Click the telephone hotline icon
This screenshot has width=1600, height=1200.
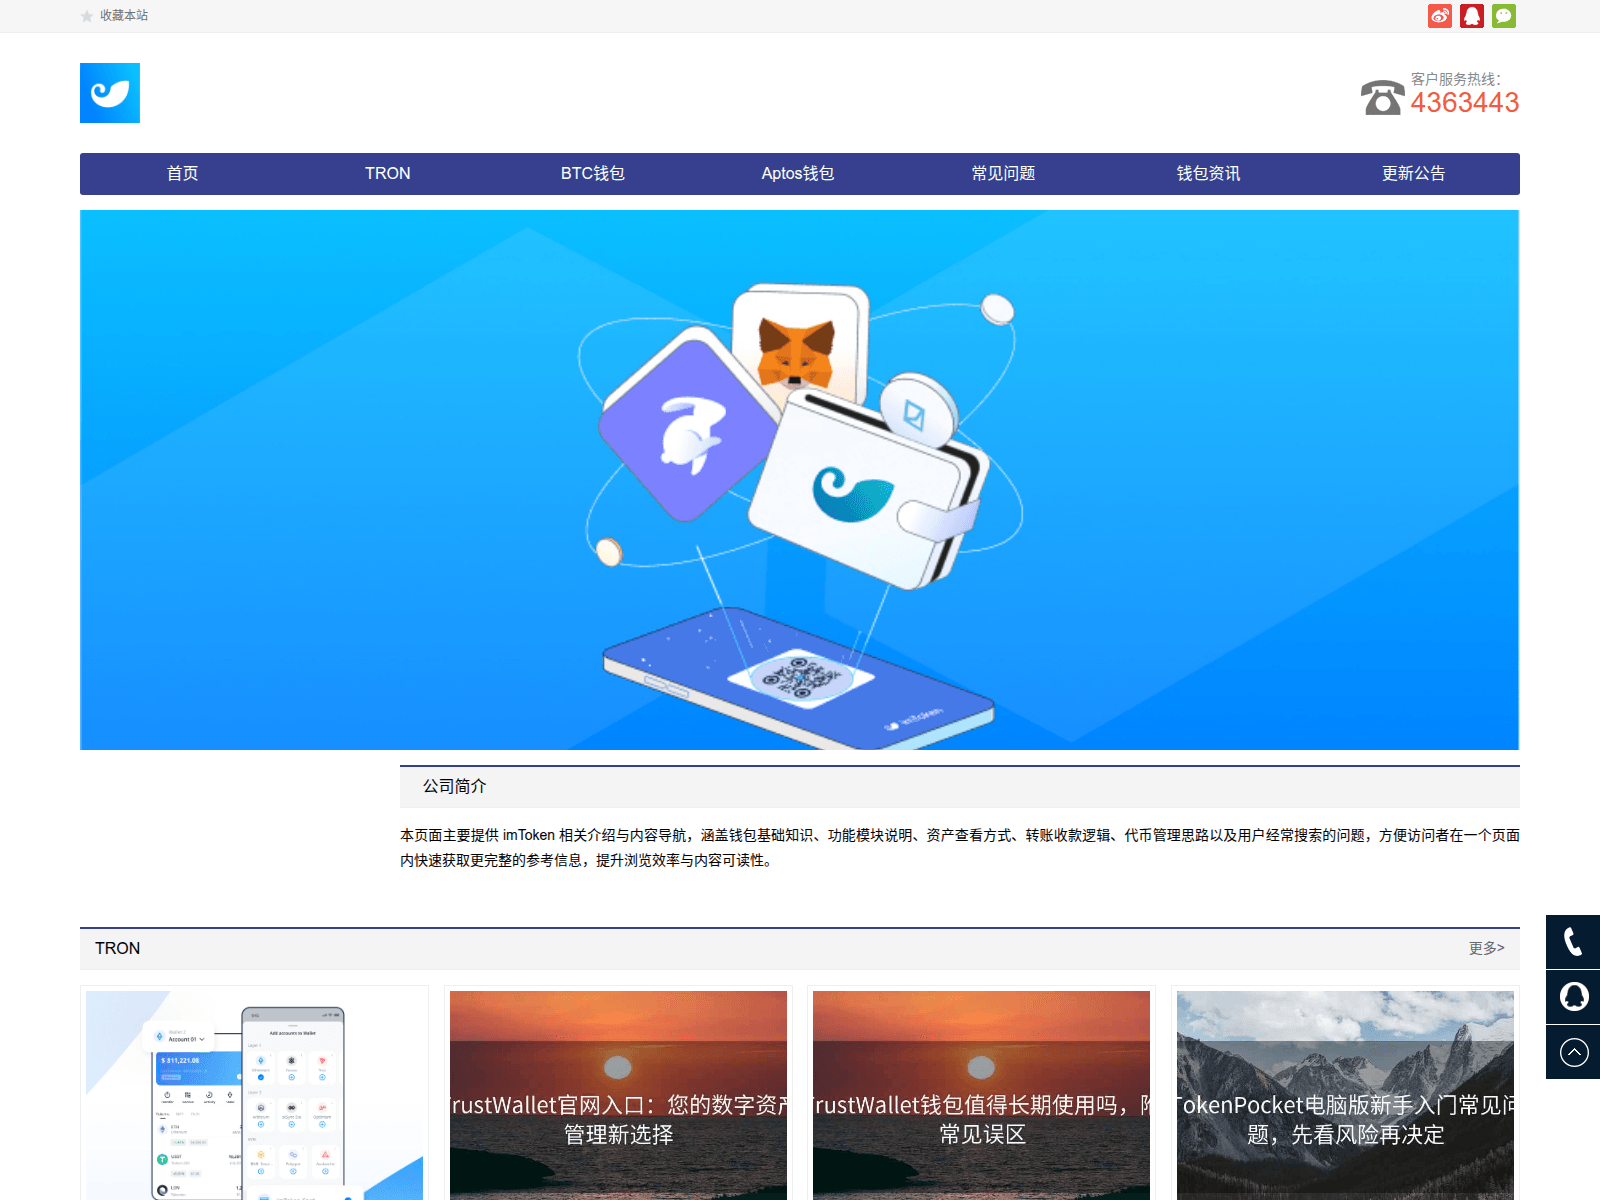point(1382,97)
